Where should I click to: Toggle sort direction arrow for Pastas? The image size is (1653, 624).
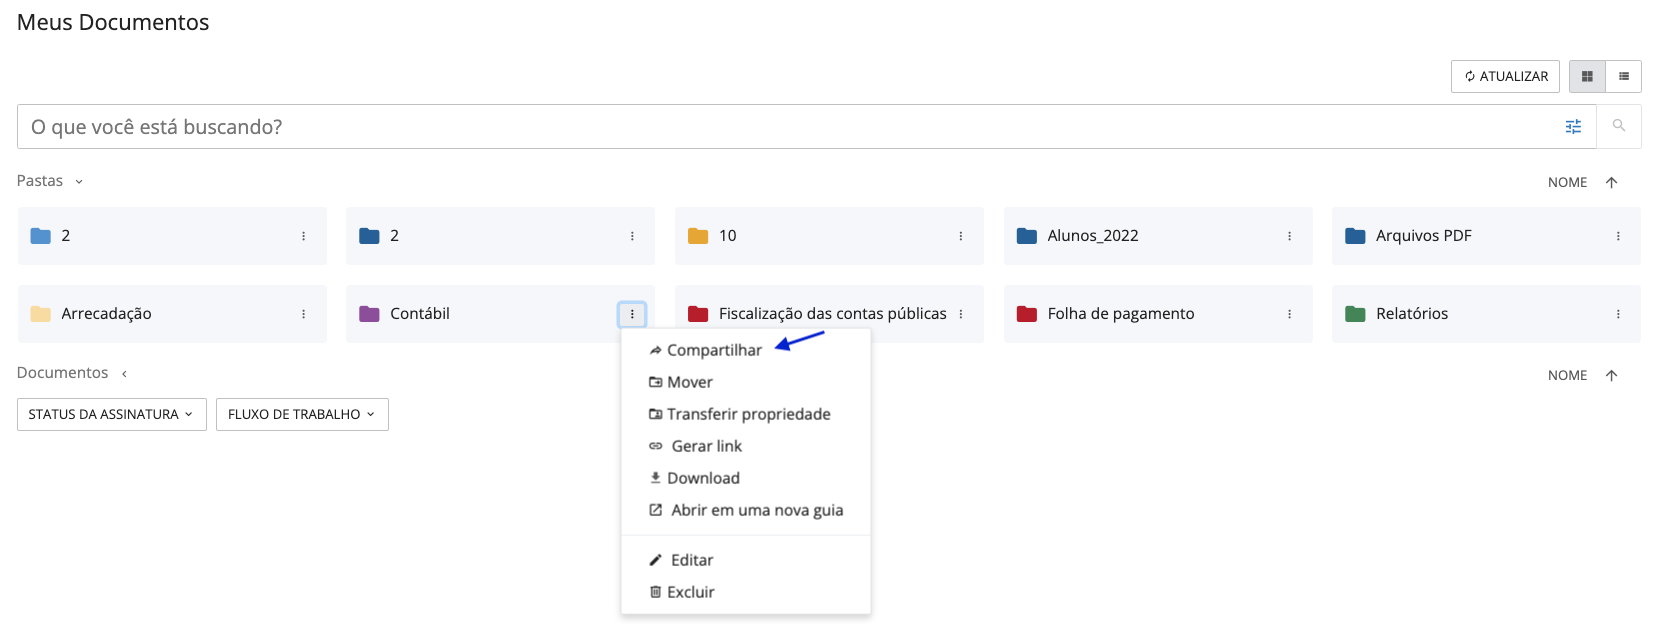pyautogui.click(x=1611, y=182)
